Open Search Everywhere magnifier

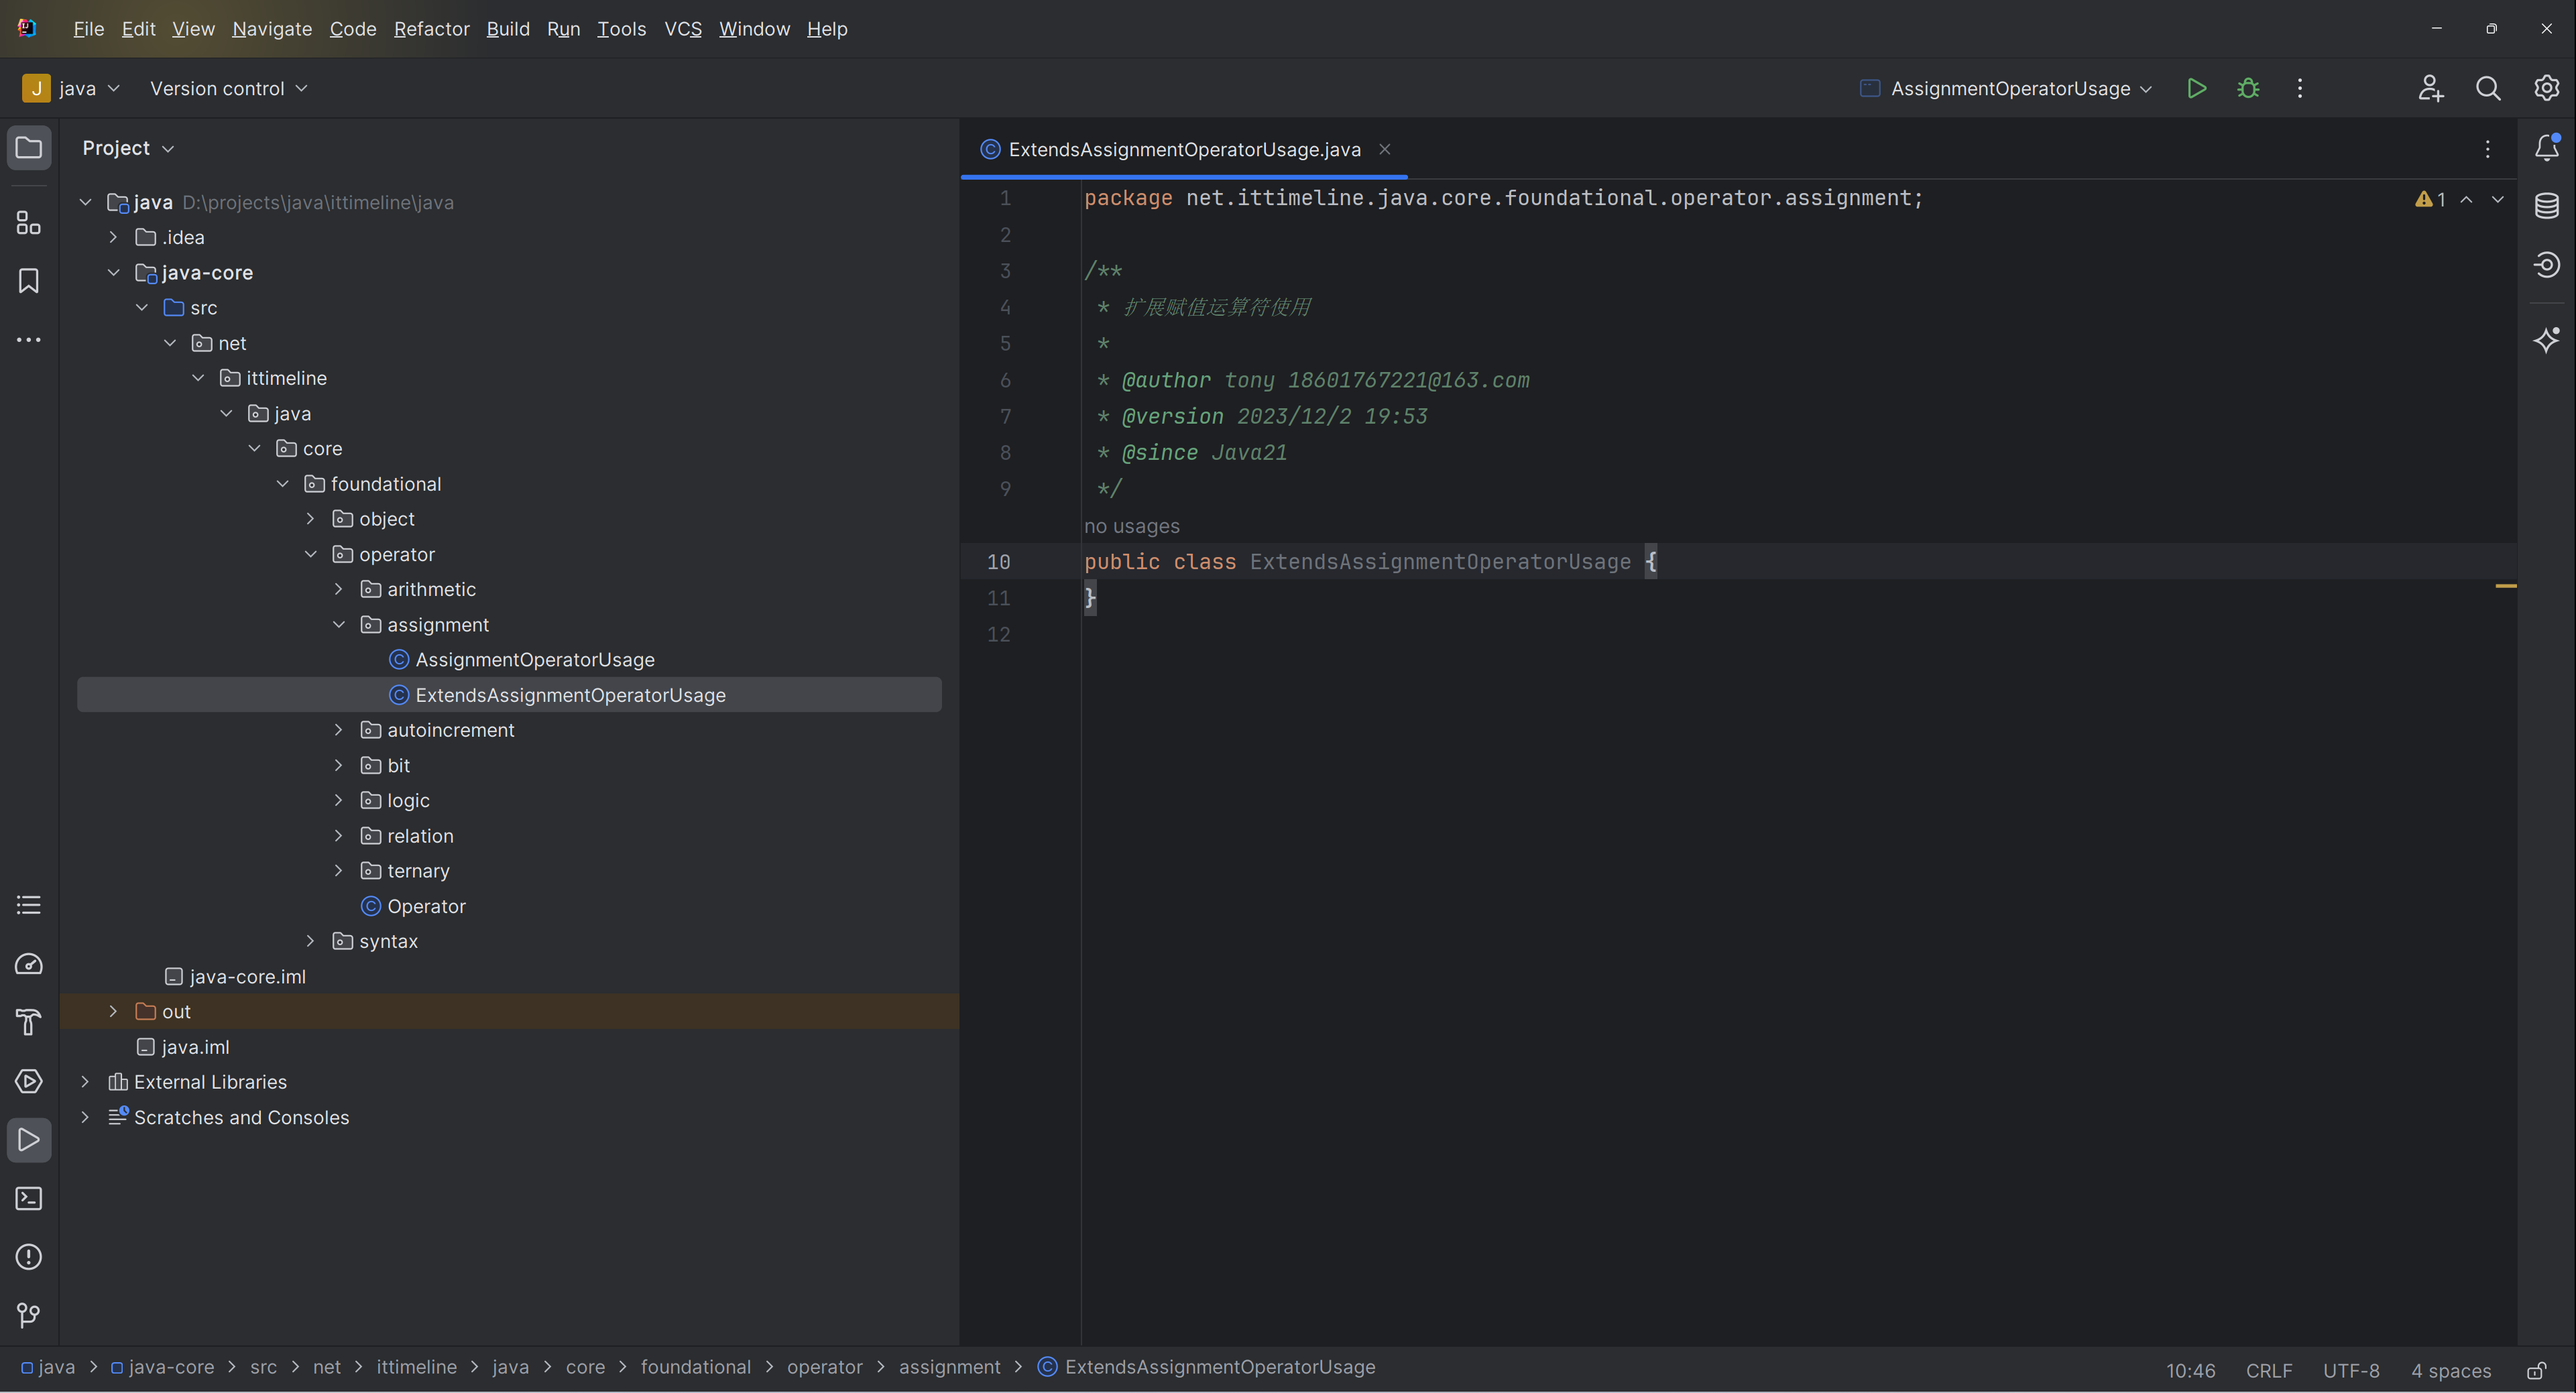2488,88
